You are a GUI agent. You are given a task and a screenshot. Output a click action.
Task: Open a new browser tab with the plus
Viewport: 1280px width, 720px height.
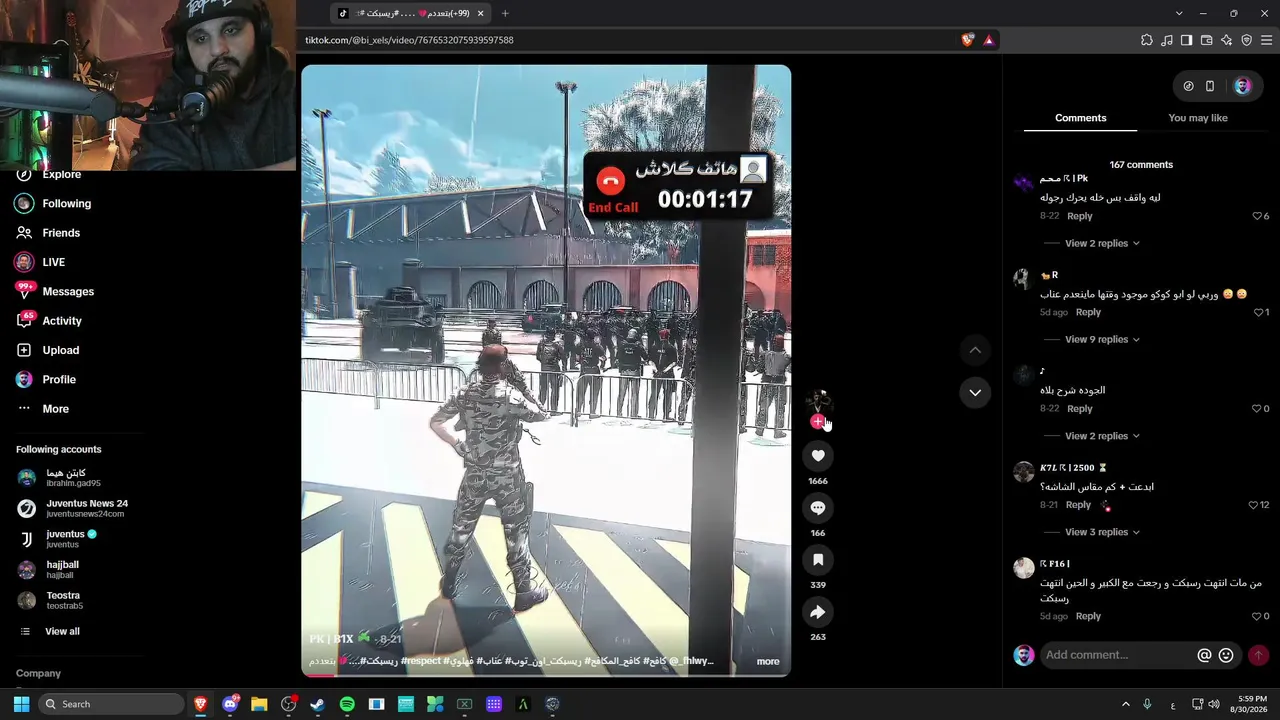(x=505, y=13)
